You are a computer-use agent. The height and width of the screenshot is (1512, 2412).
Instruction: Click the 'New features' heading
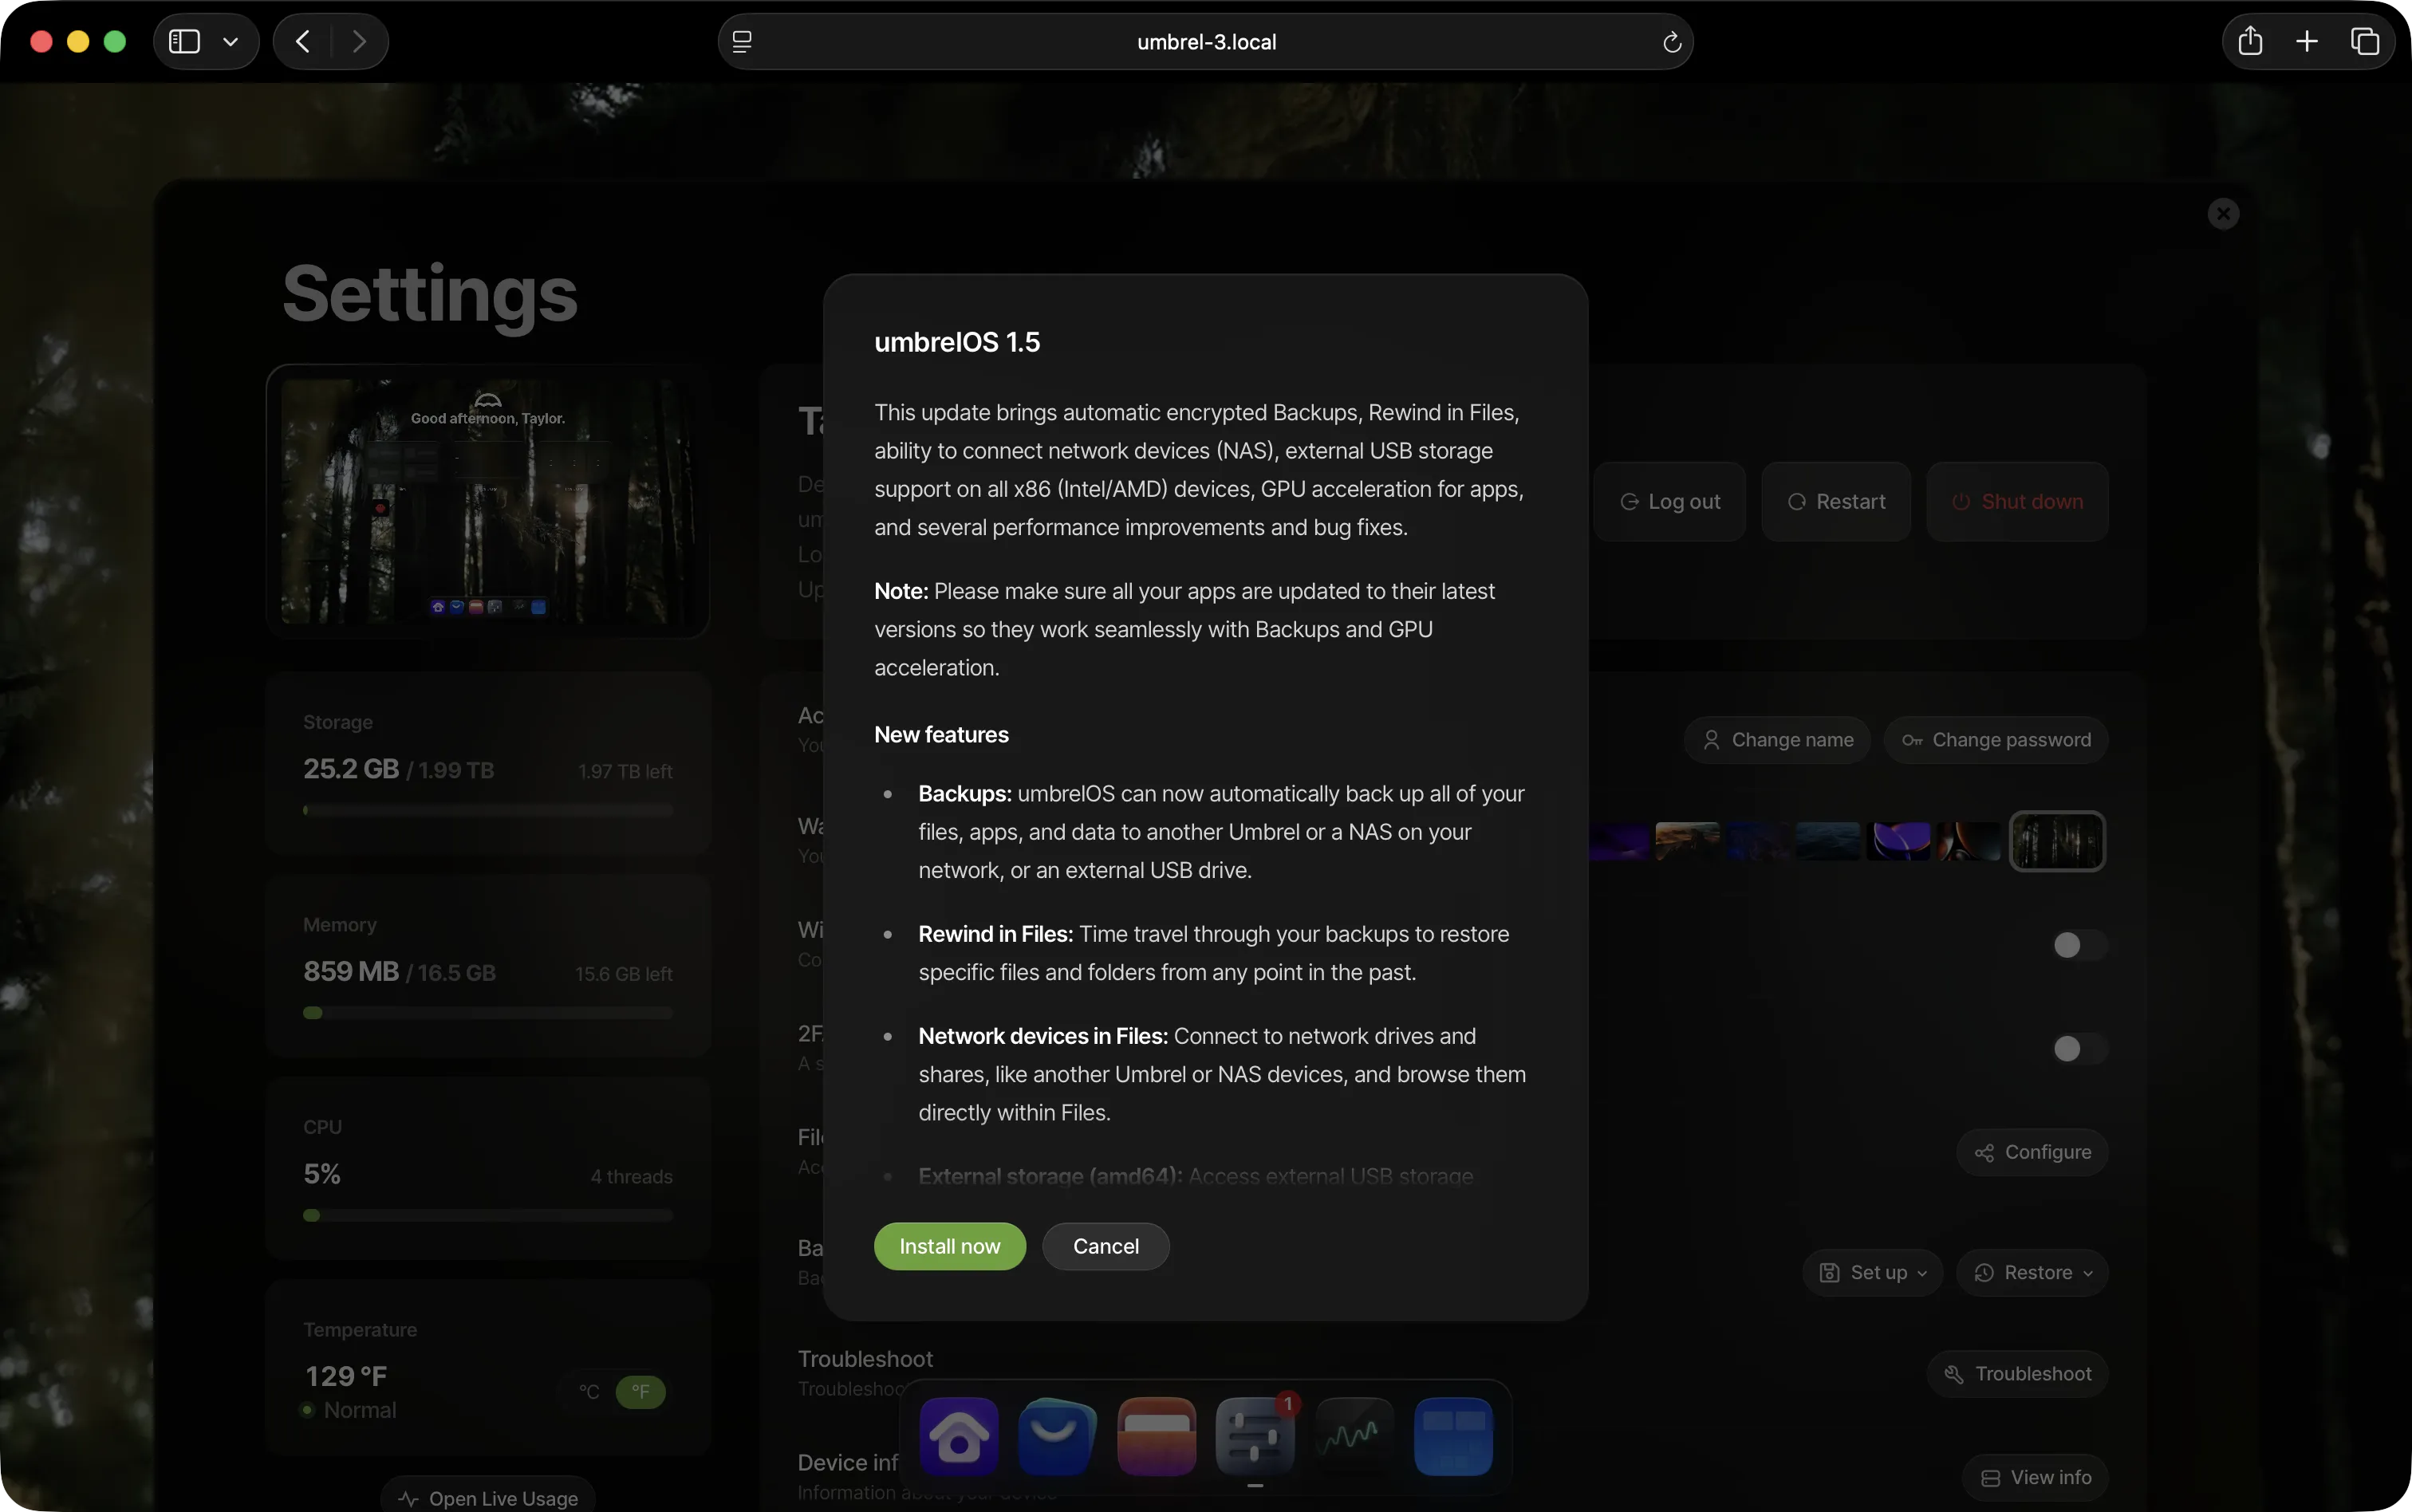point(941,734)
